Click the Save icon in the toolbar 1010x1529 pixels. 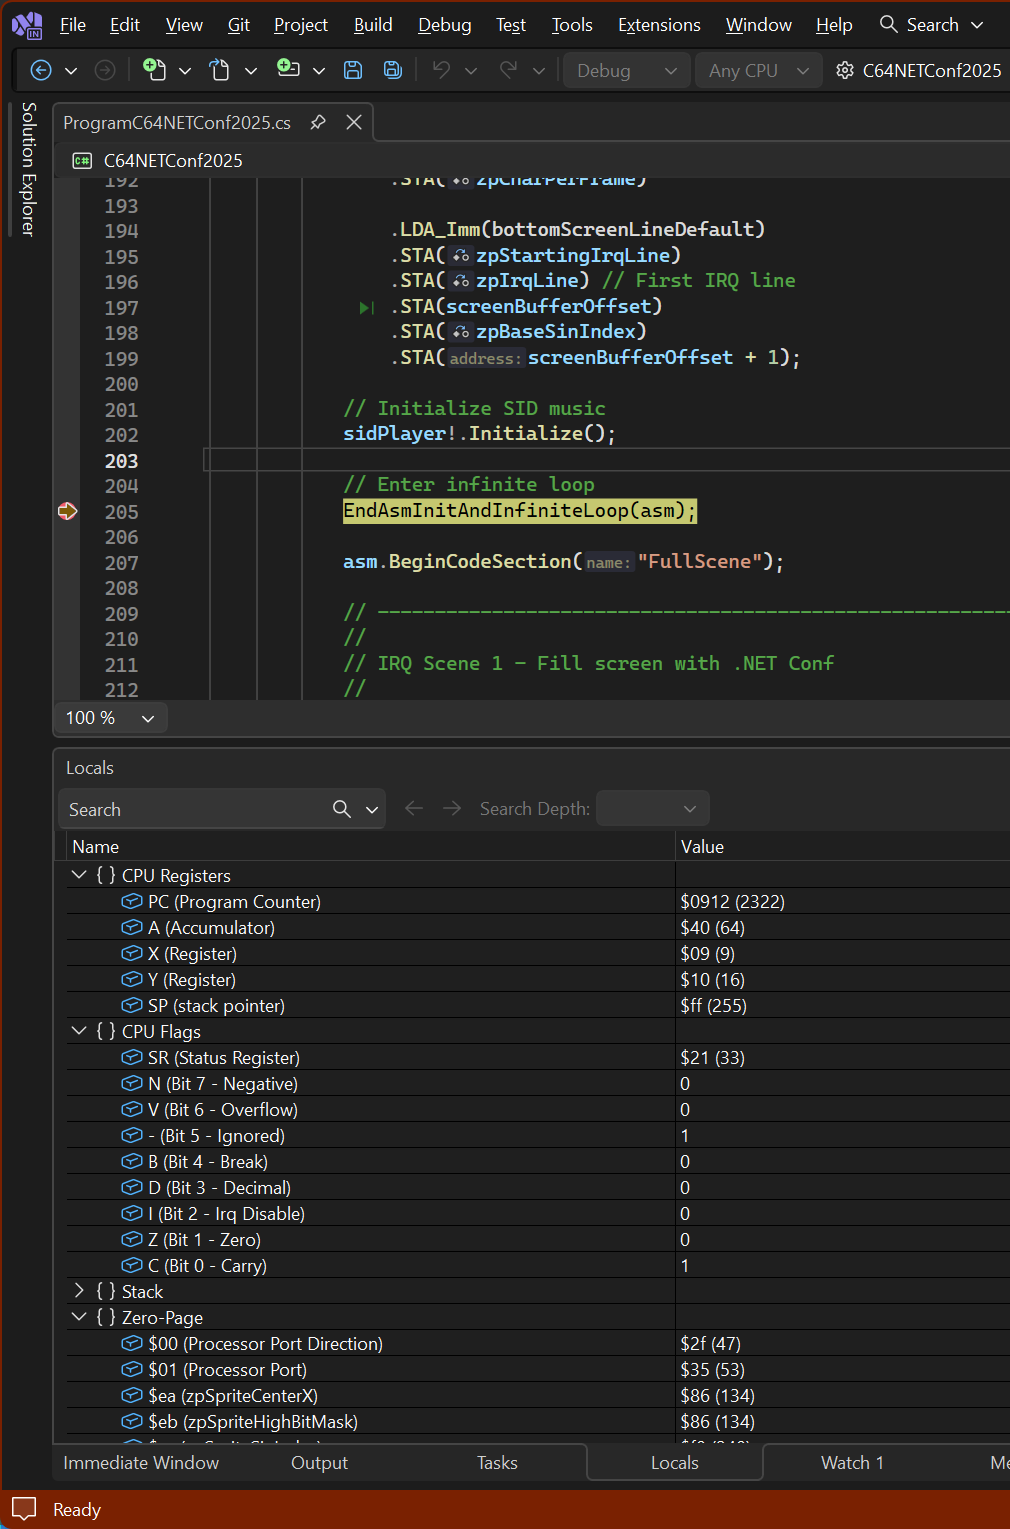point(353,70)
